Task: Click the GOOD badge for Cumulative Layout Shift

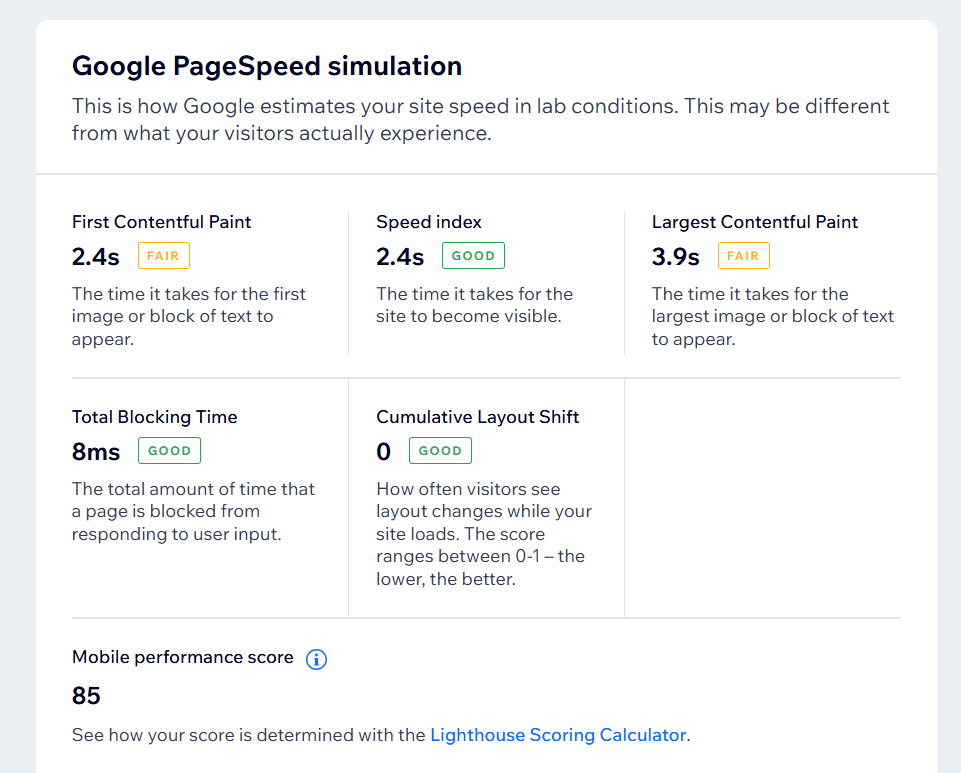Action: pos(440,451)
